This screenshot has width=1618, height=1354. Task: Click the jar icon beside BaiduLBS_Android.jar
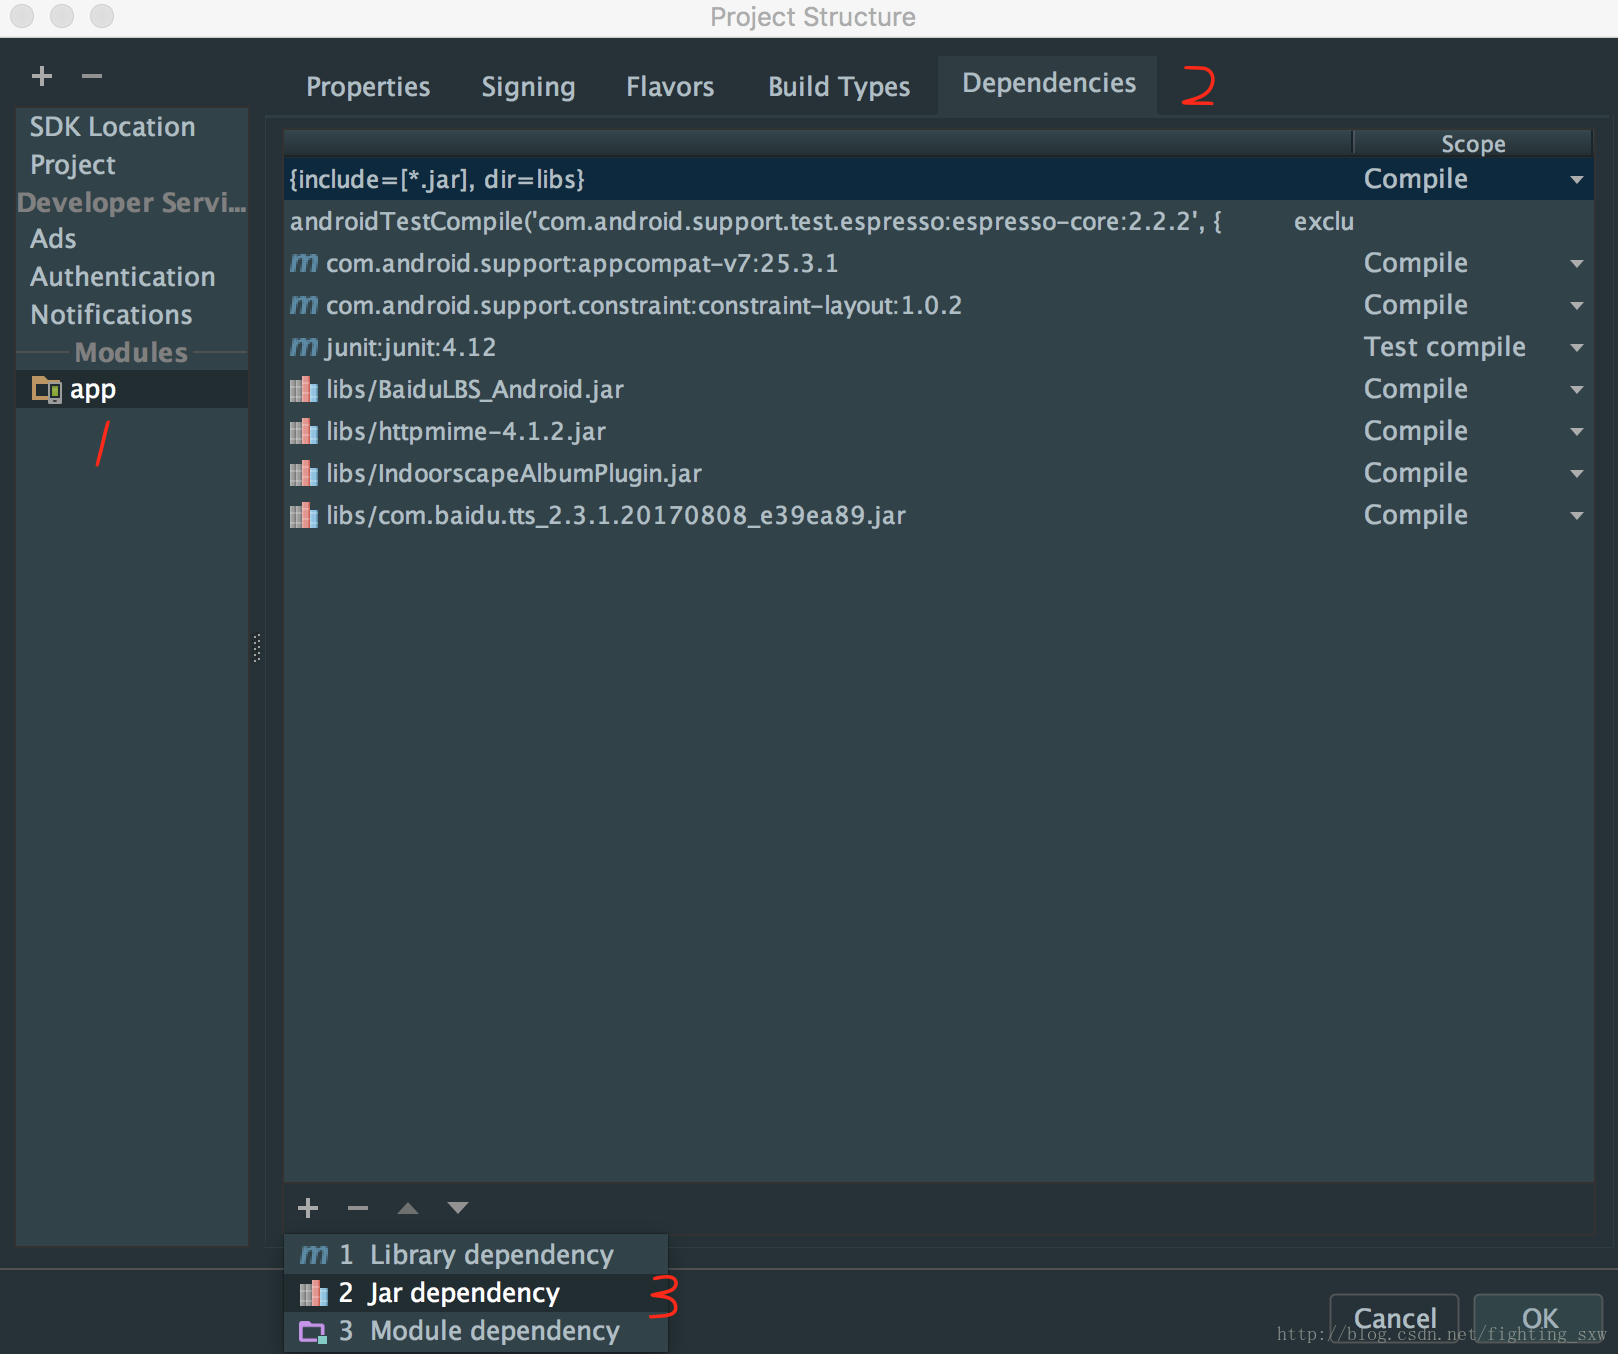click(304, 389)
